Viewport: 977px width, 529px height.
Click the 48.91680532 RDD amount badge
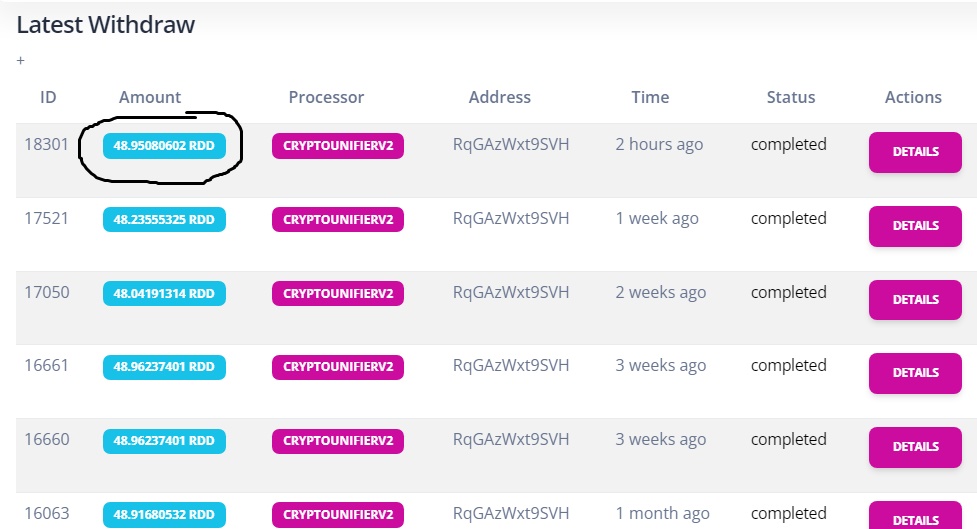click(x=164, y=515)
